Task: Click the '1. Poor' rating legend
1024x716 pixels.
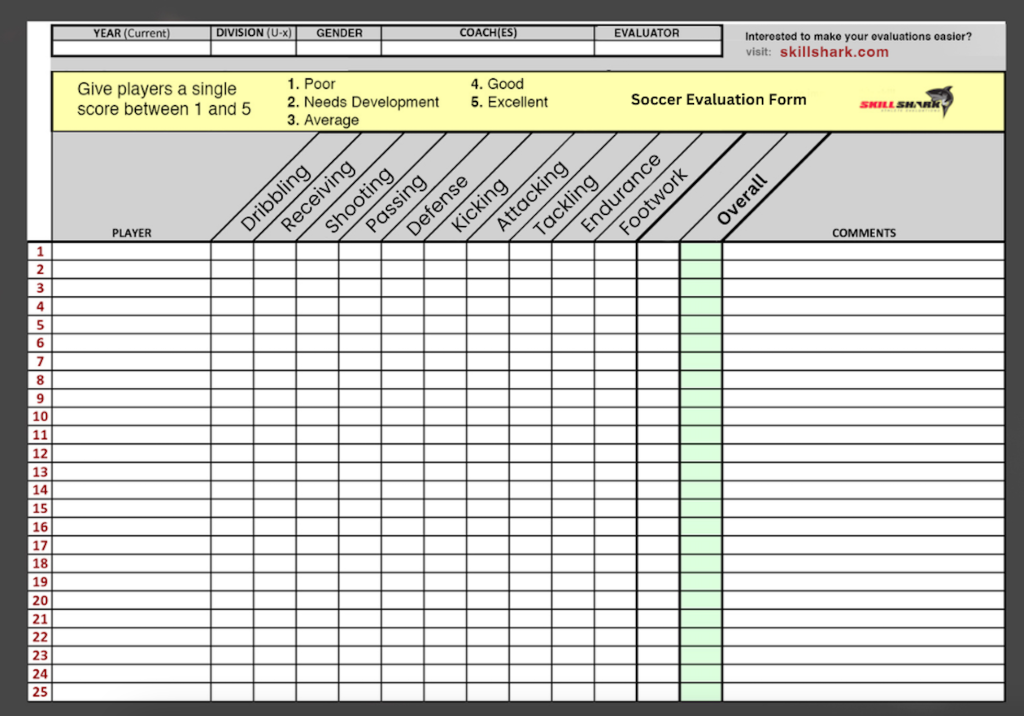Action: point(312,84)
